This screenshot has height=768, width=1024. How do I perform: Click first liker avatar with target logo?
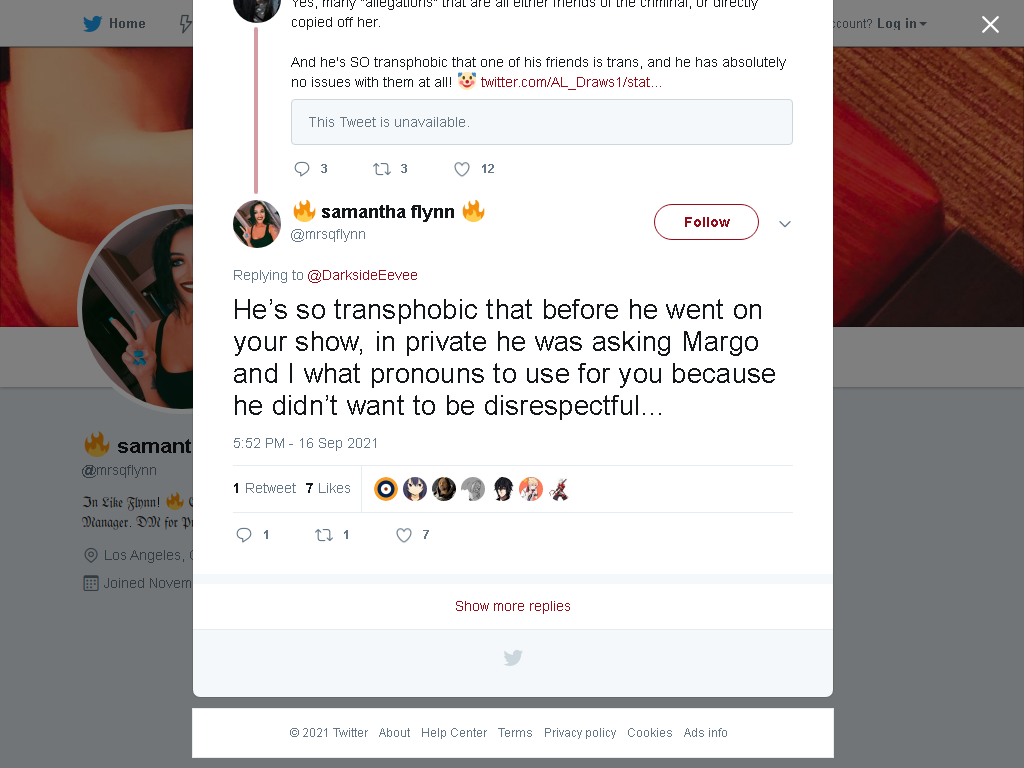[386, 488]
